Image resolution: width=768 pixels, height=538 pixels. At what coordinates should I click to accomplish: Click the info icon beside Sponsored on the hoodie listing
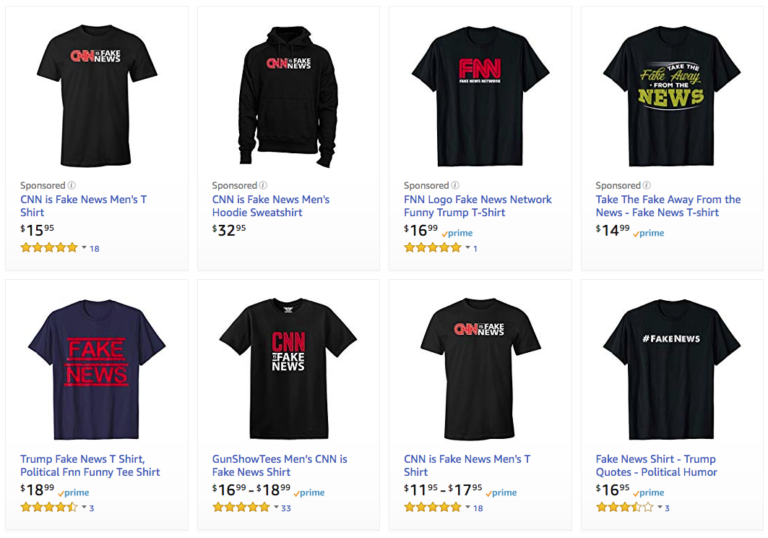264,185
